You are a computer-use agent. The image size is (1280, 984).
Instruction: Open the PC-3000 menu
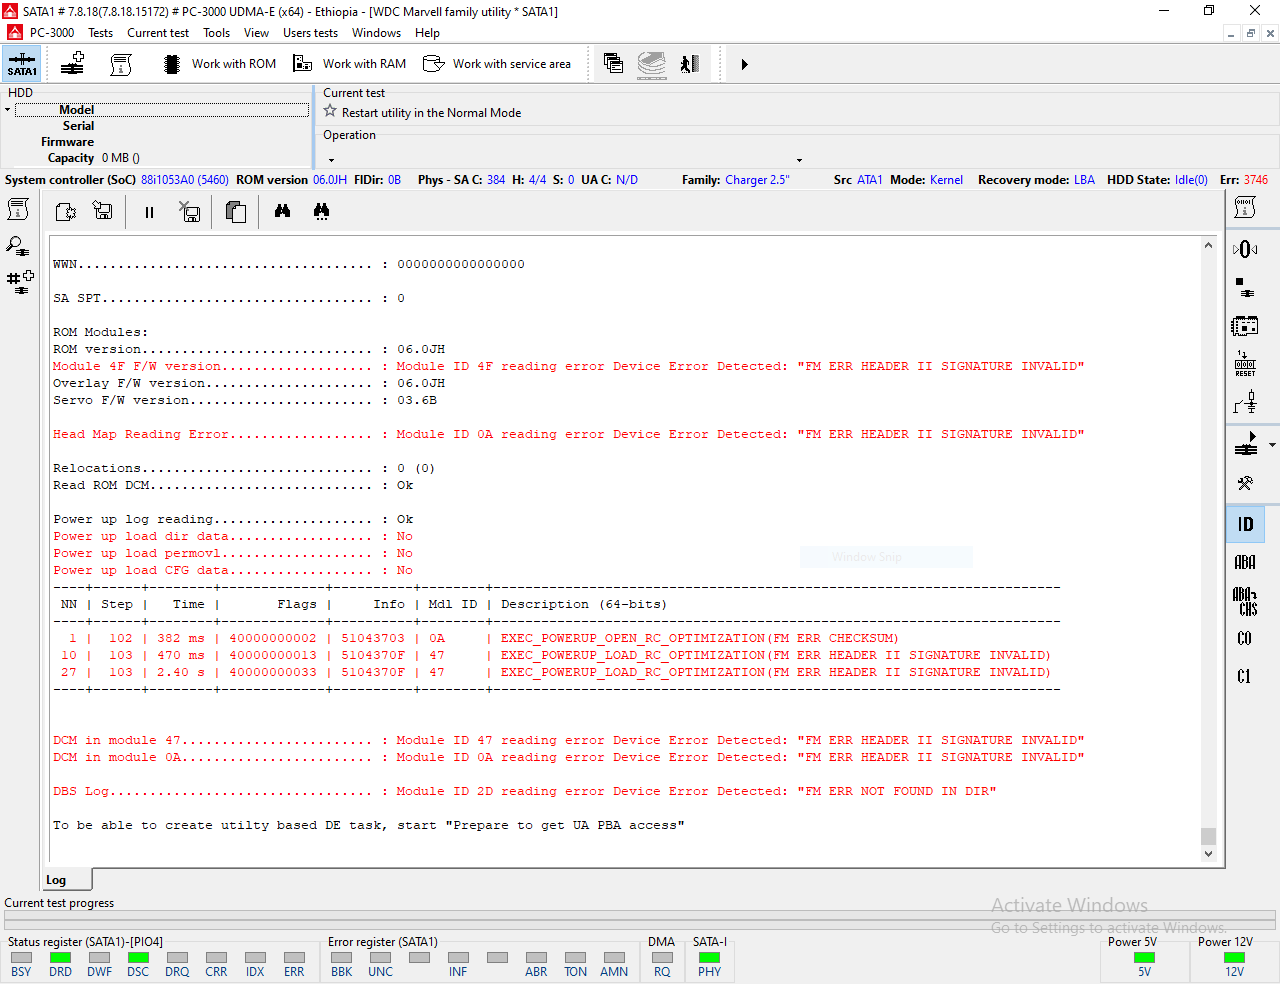tap(52, 33)
